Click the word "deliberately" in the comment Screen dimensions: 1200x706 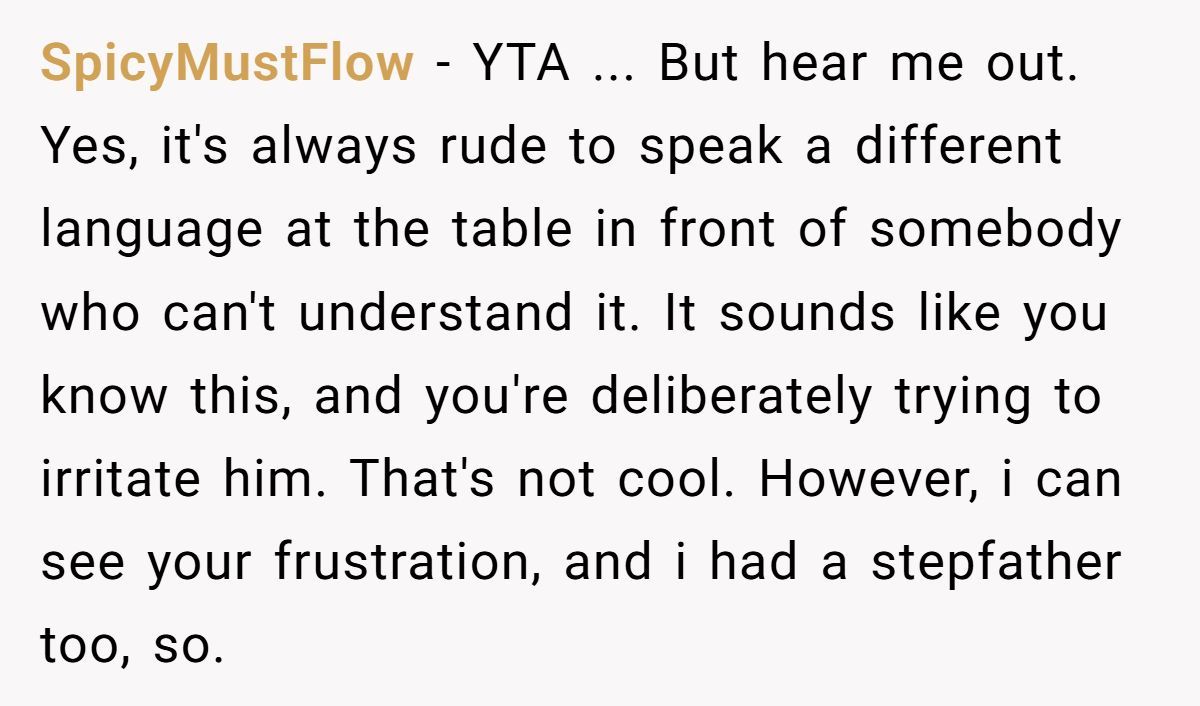[x=731, y=397]
